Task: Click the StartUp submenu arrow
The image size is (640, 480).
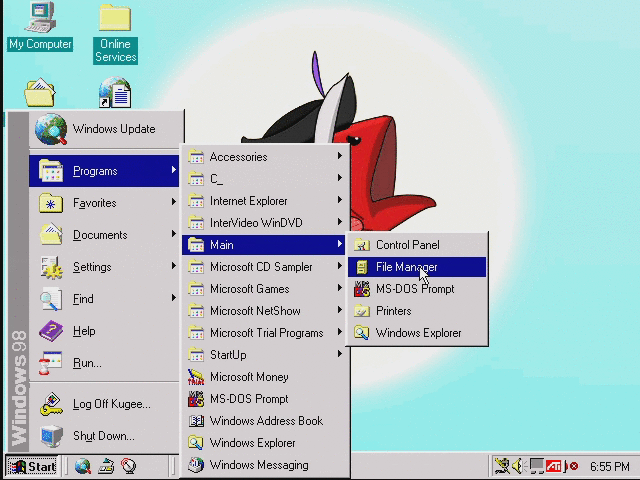Action: click(340, 354)
